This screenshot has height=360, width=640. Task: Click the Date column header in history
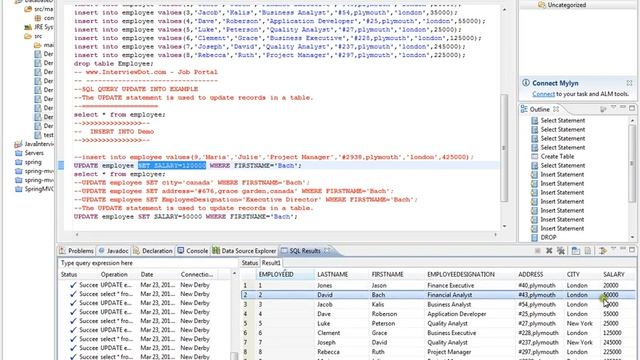point(158,274)
